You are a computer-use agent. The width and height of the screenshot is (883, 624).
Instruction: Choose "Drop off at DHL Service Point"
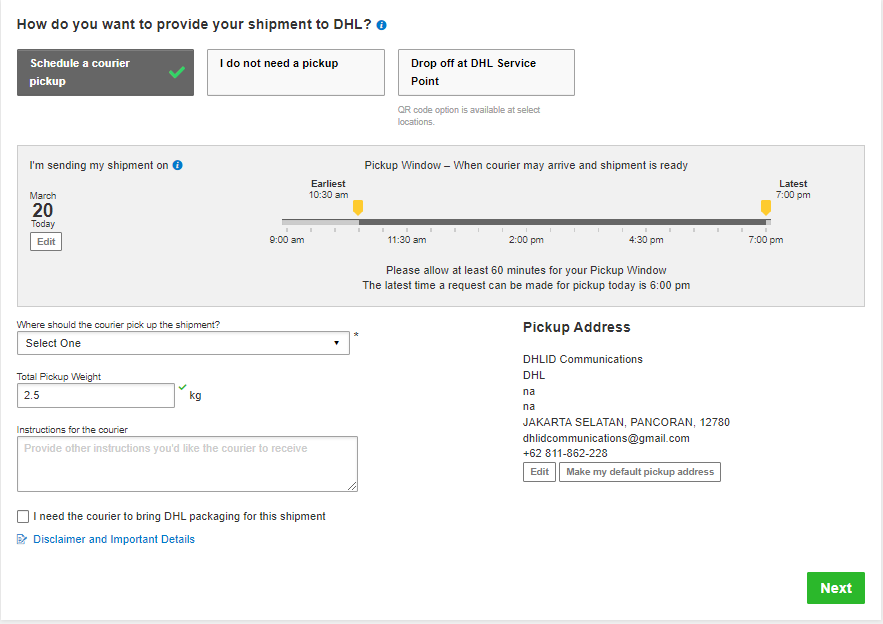click(x=486, y=72)
